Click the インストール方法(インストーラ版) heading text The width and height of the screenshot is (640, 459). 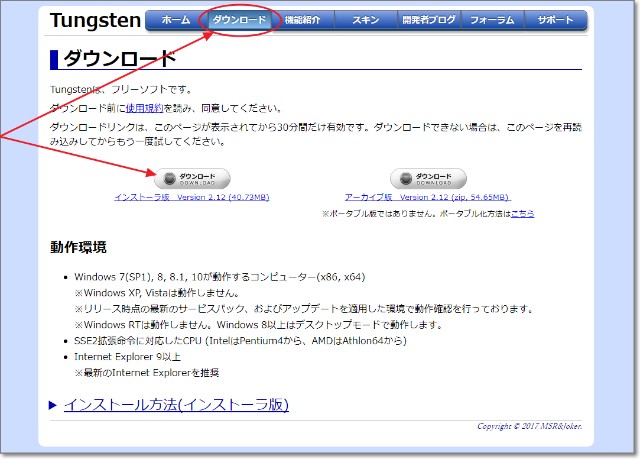(176, 405)
